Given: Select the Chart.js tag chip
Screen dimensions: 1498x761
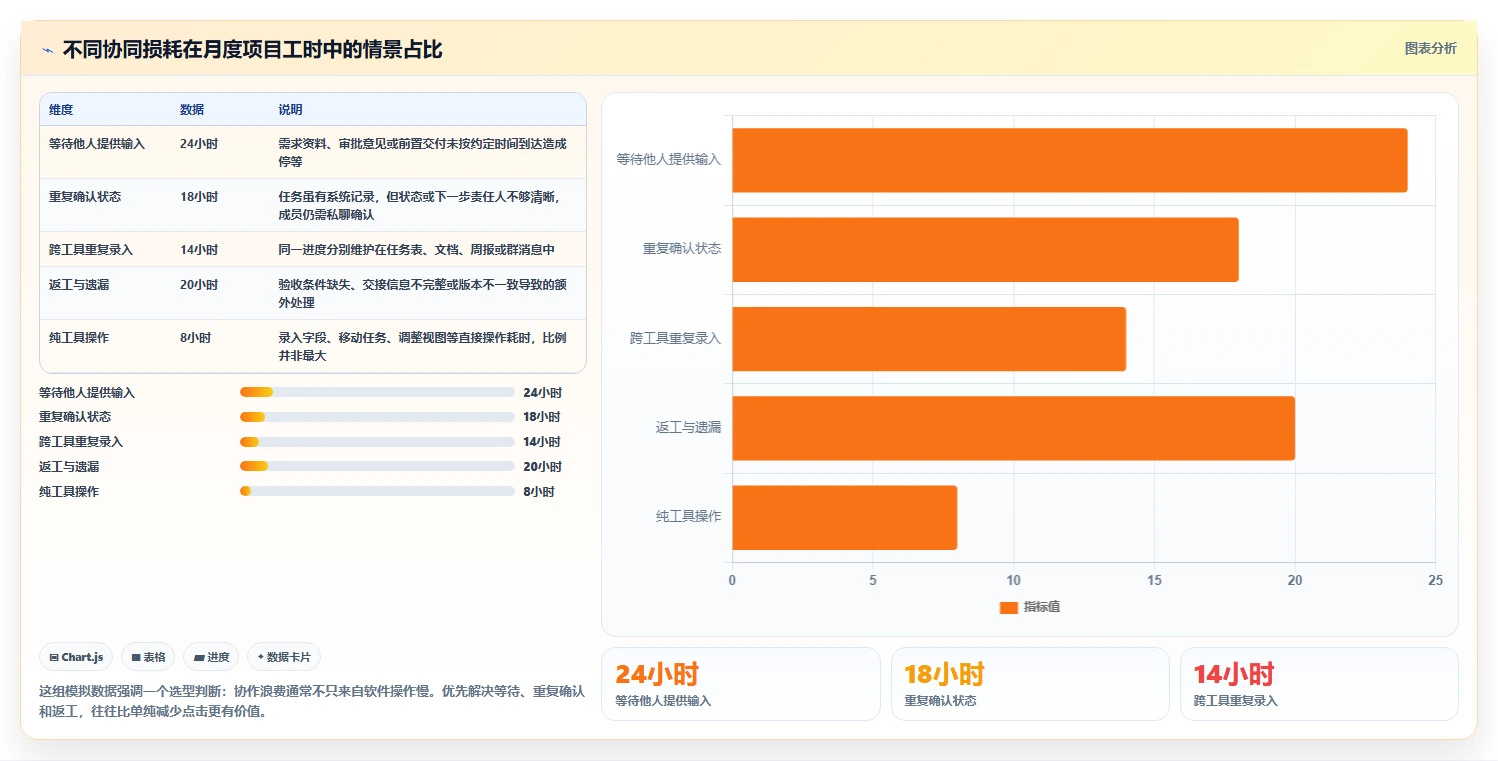Looking at the screenshot, I should coord(77,657).
